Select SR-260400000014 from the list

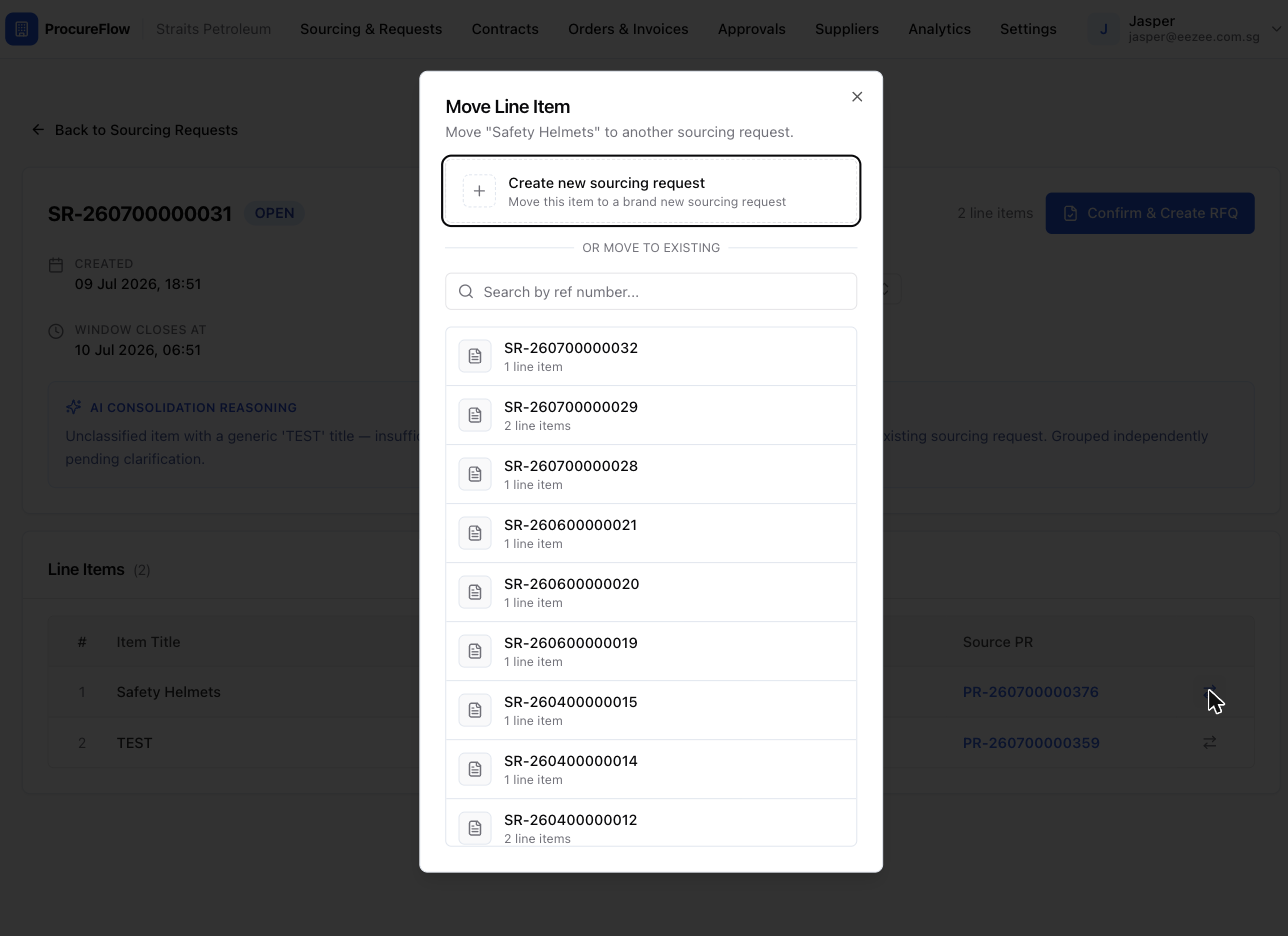pos(651,769)
